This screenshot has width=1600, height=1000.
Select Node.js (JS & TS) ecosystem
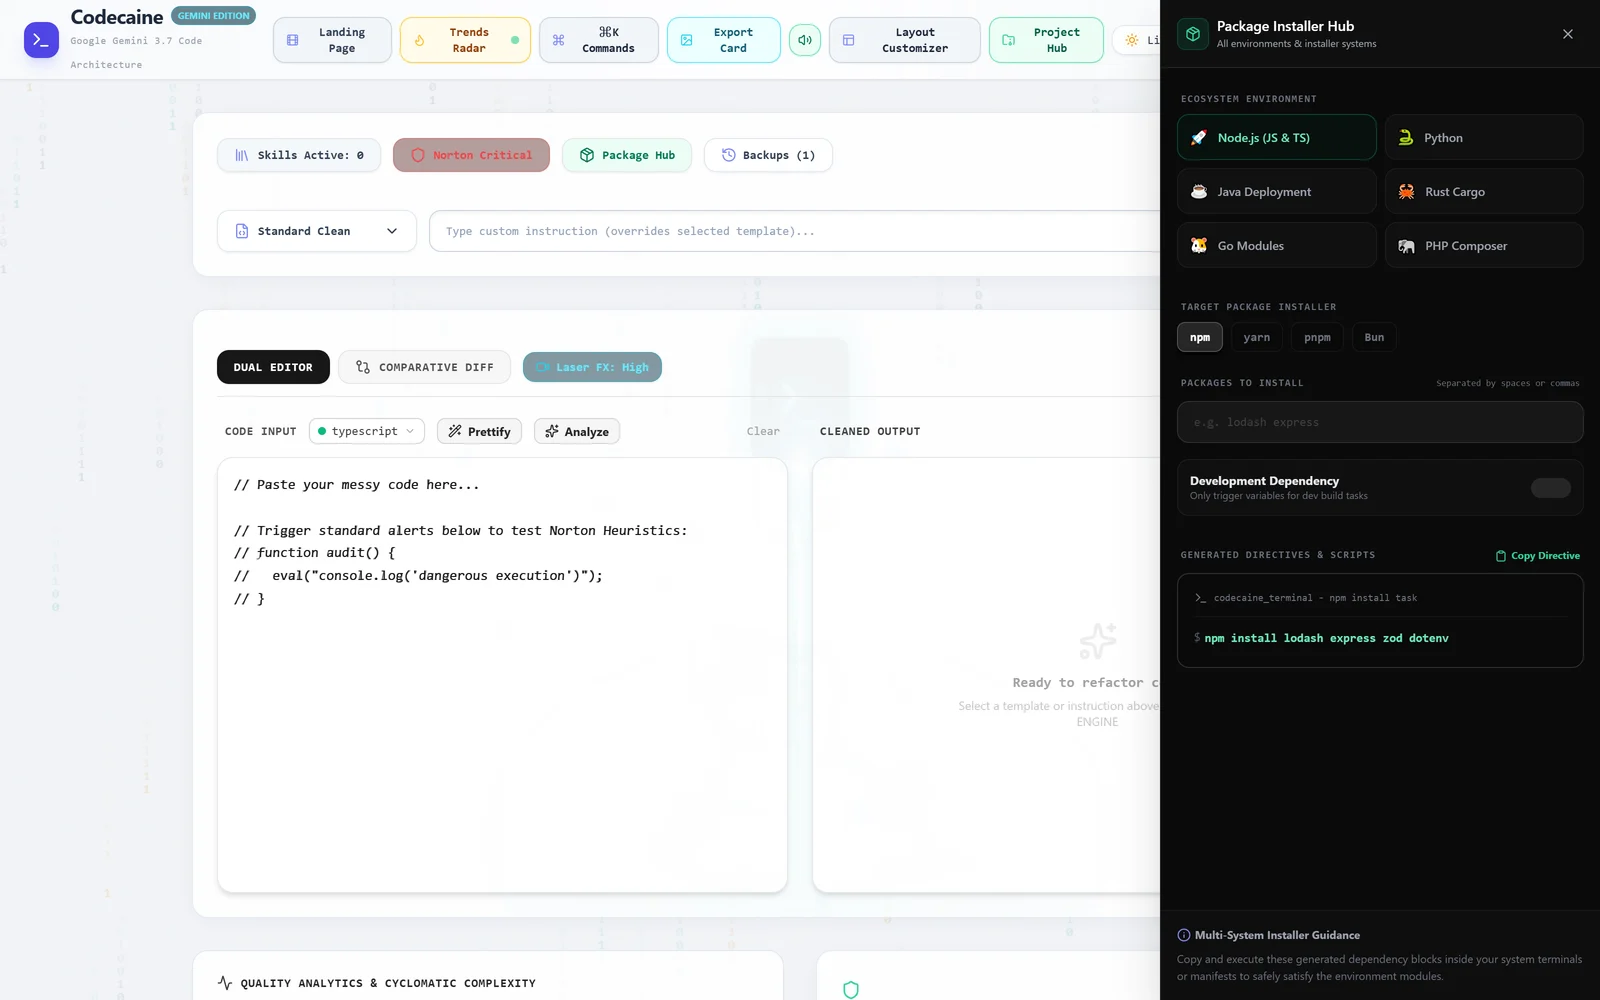[1277, 137]
